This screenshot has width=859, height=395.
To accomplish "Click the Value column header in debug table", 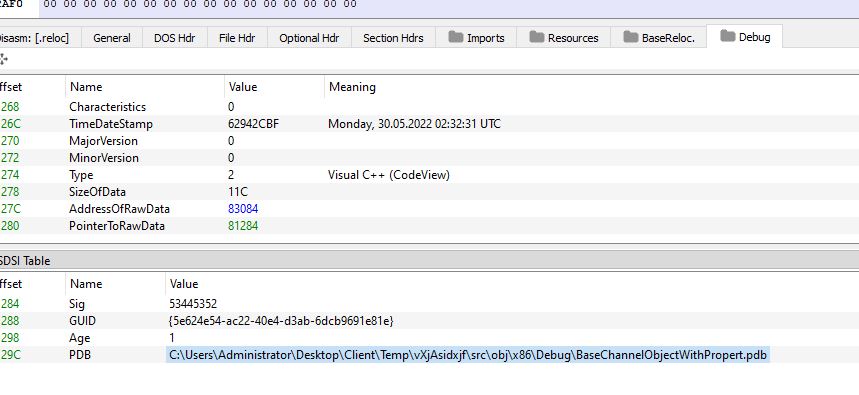I will pyautogui.click(x=243, y=87).
